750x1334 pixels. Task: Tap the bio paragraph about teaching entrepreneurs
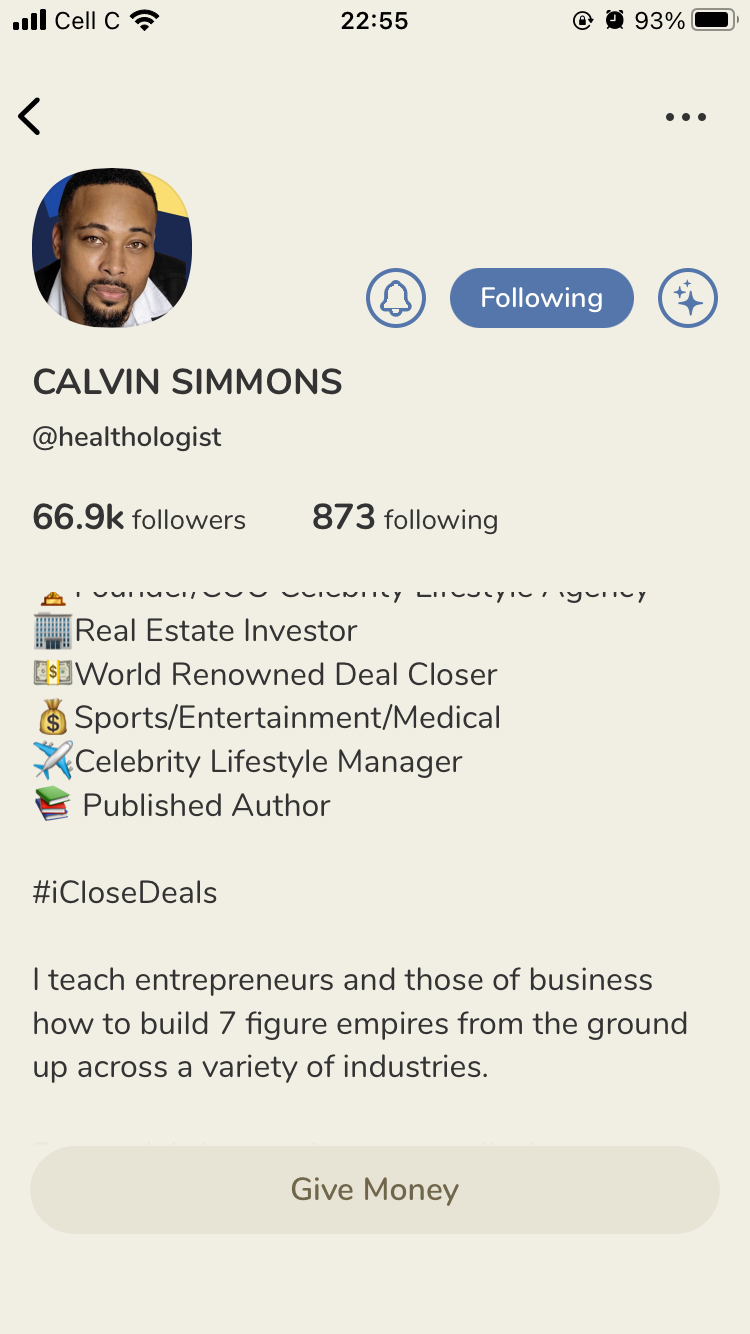[360, 1023]
